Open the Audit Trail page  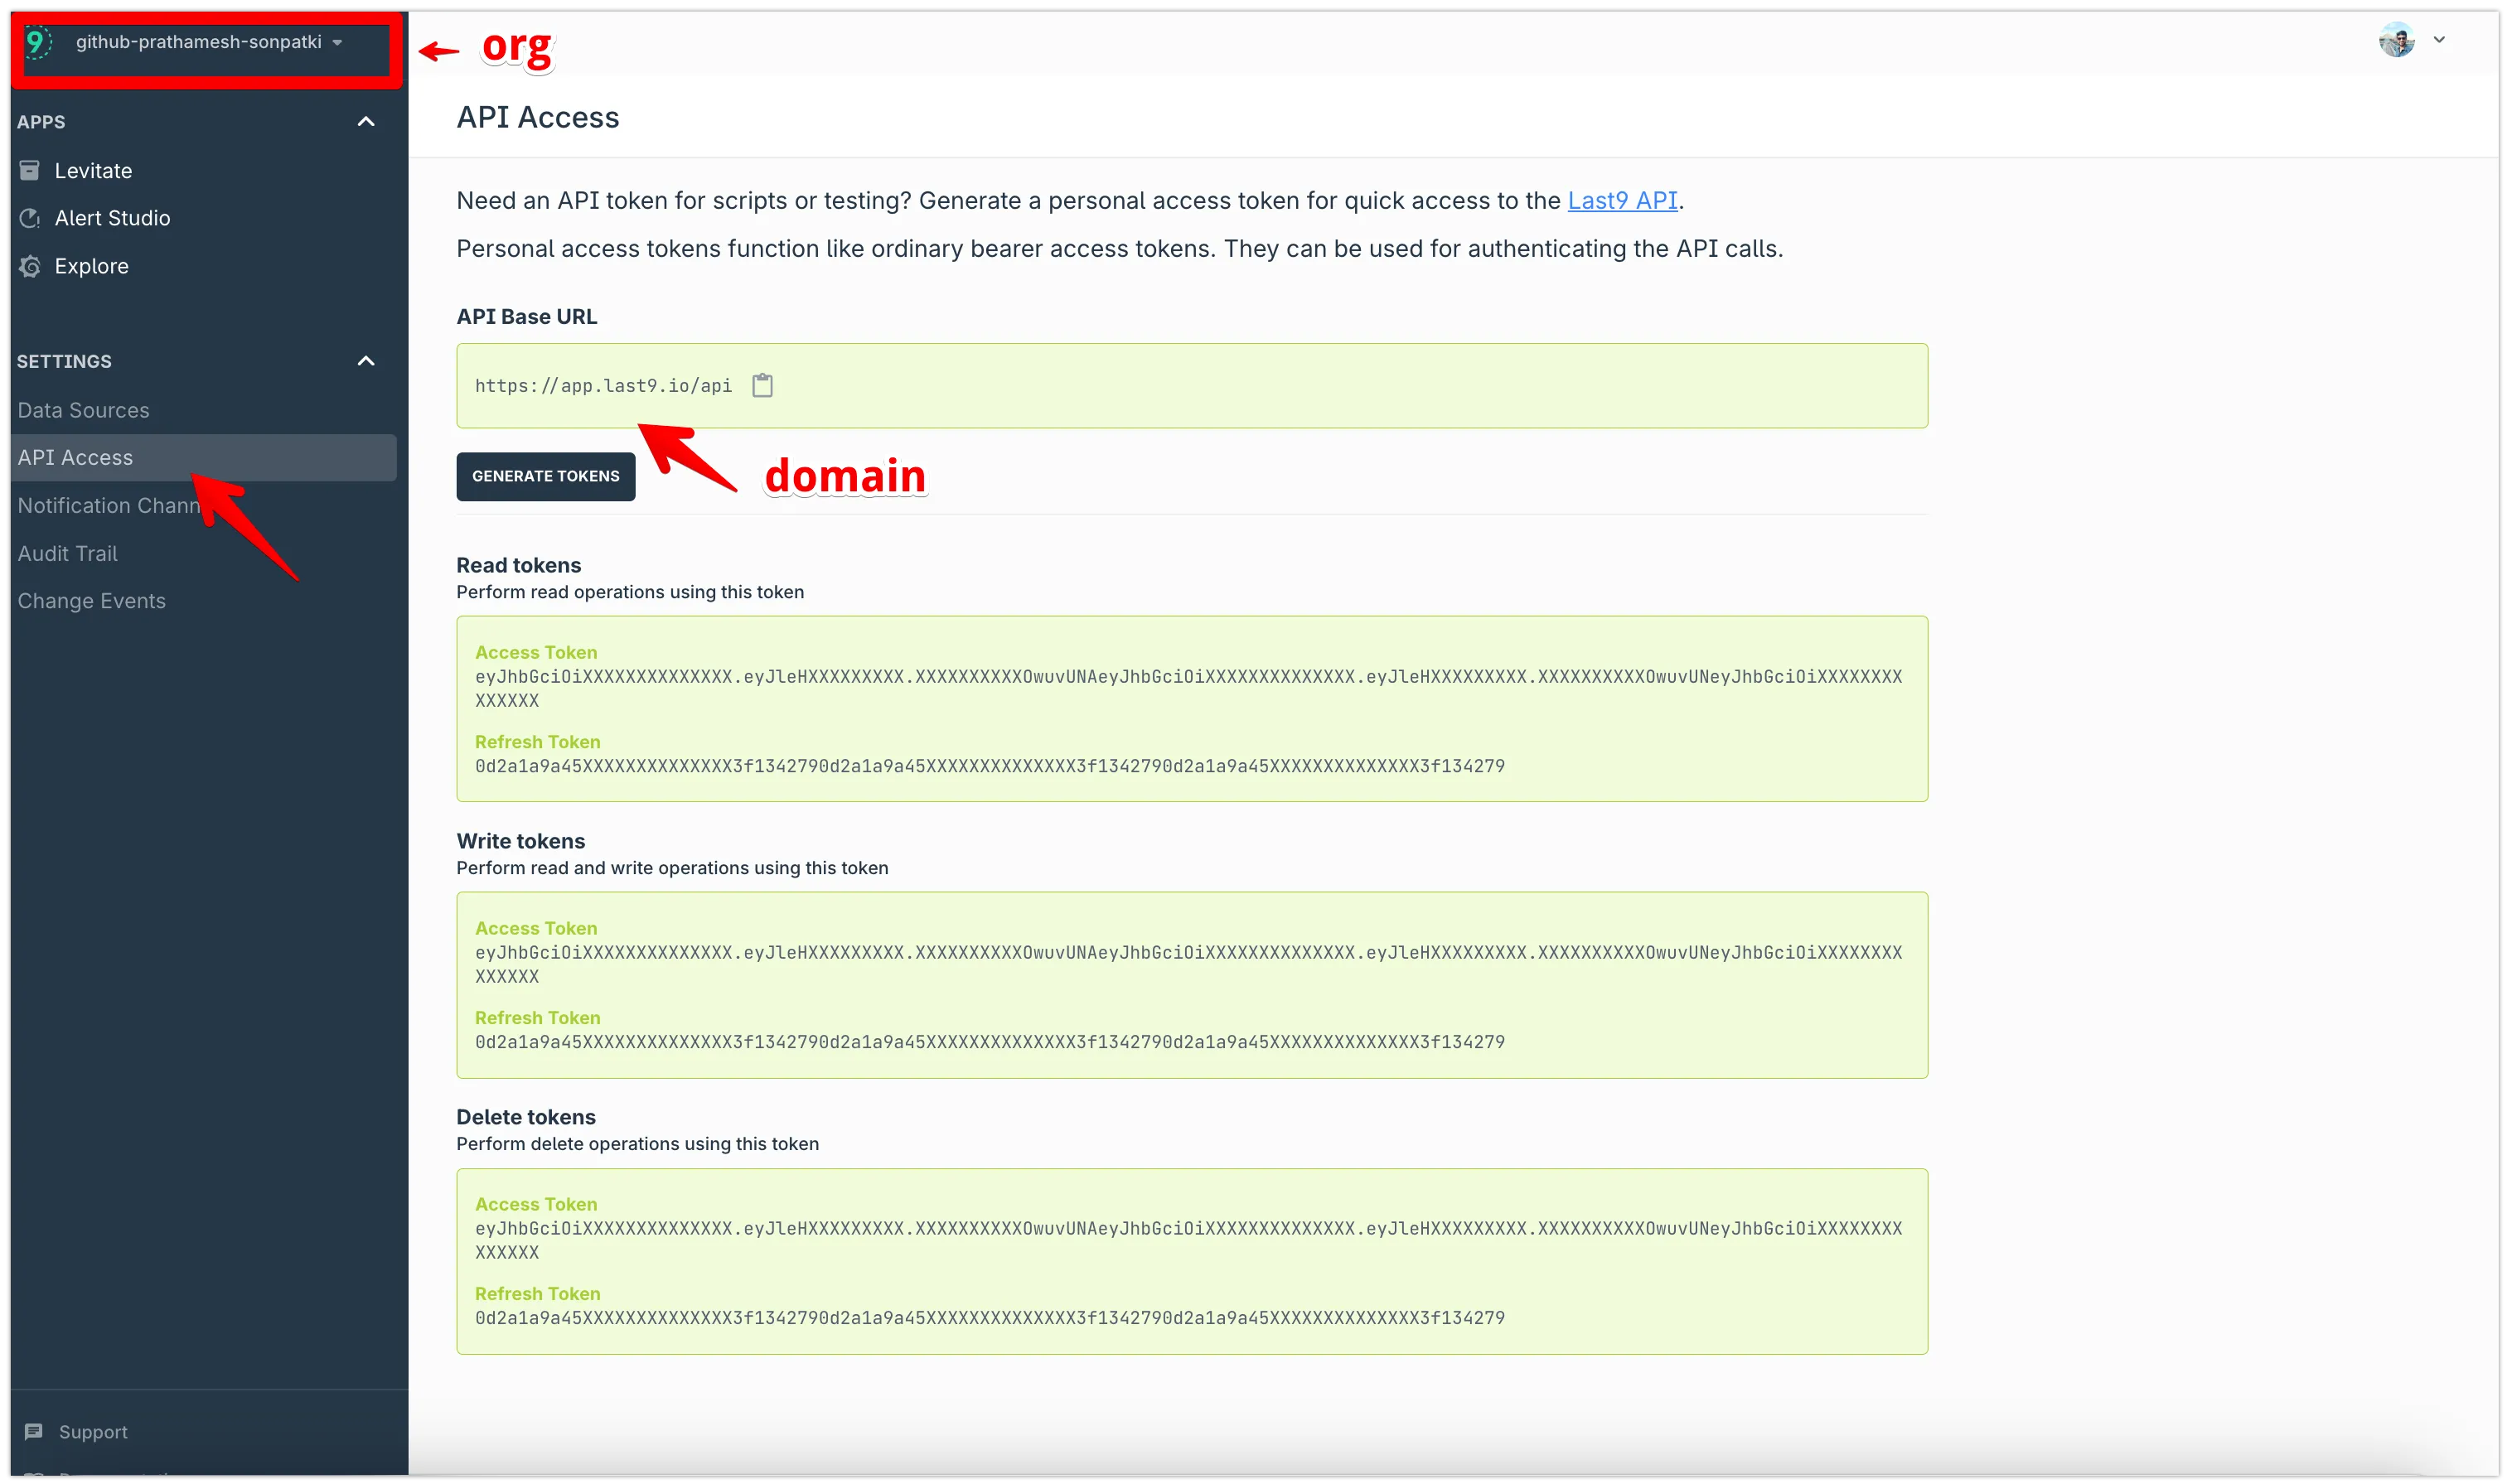pyautogui.click(x=67, y=553)
